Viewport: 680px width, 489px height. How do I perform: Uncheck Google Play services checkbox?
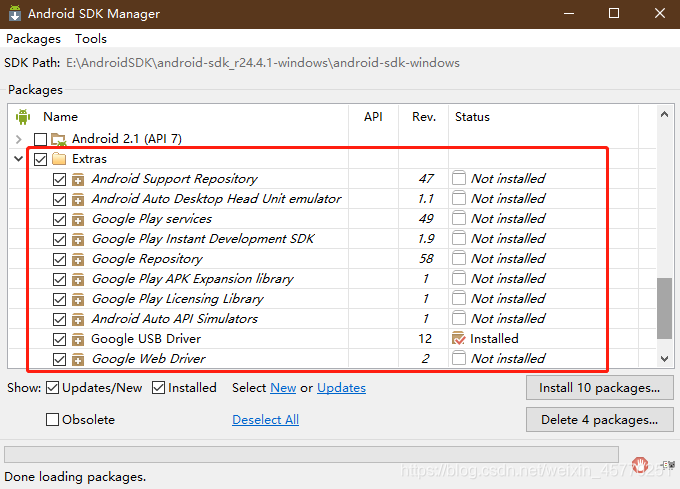tap(59, 219)
